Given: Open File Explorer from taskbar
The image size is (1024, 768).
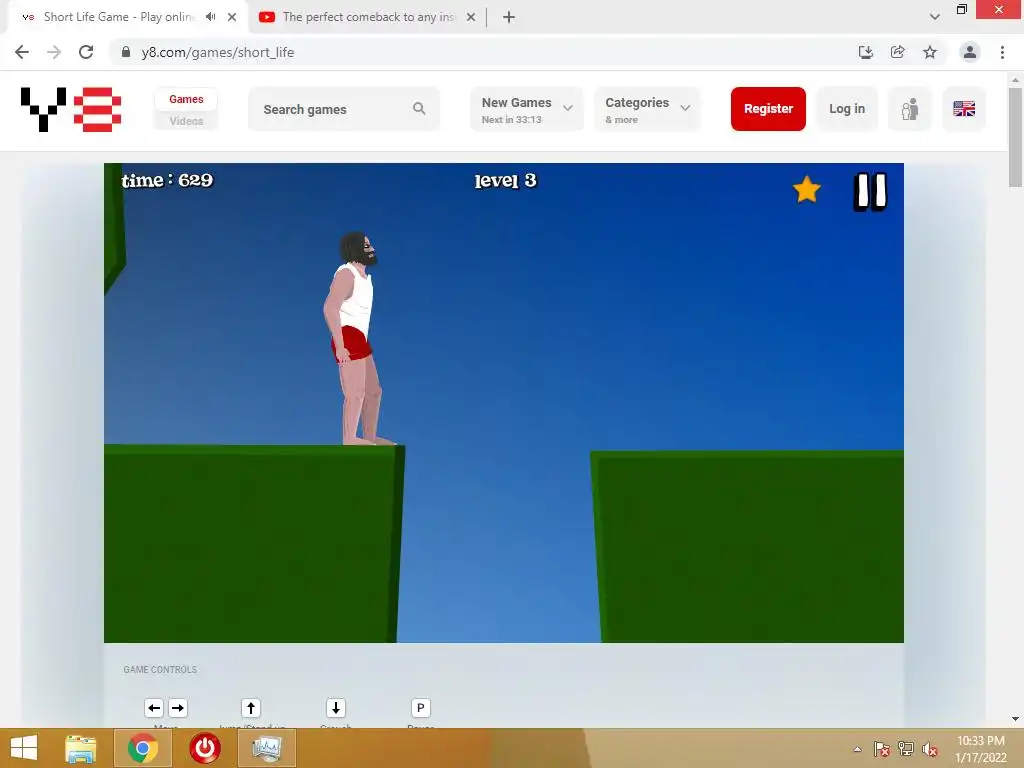Looking at the screenshot, I should 81,748.
